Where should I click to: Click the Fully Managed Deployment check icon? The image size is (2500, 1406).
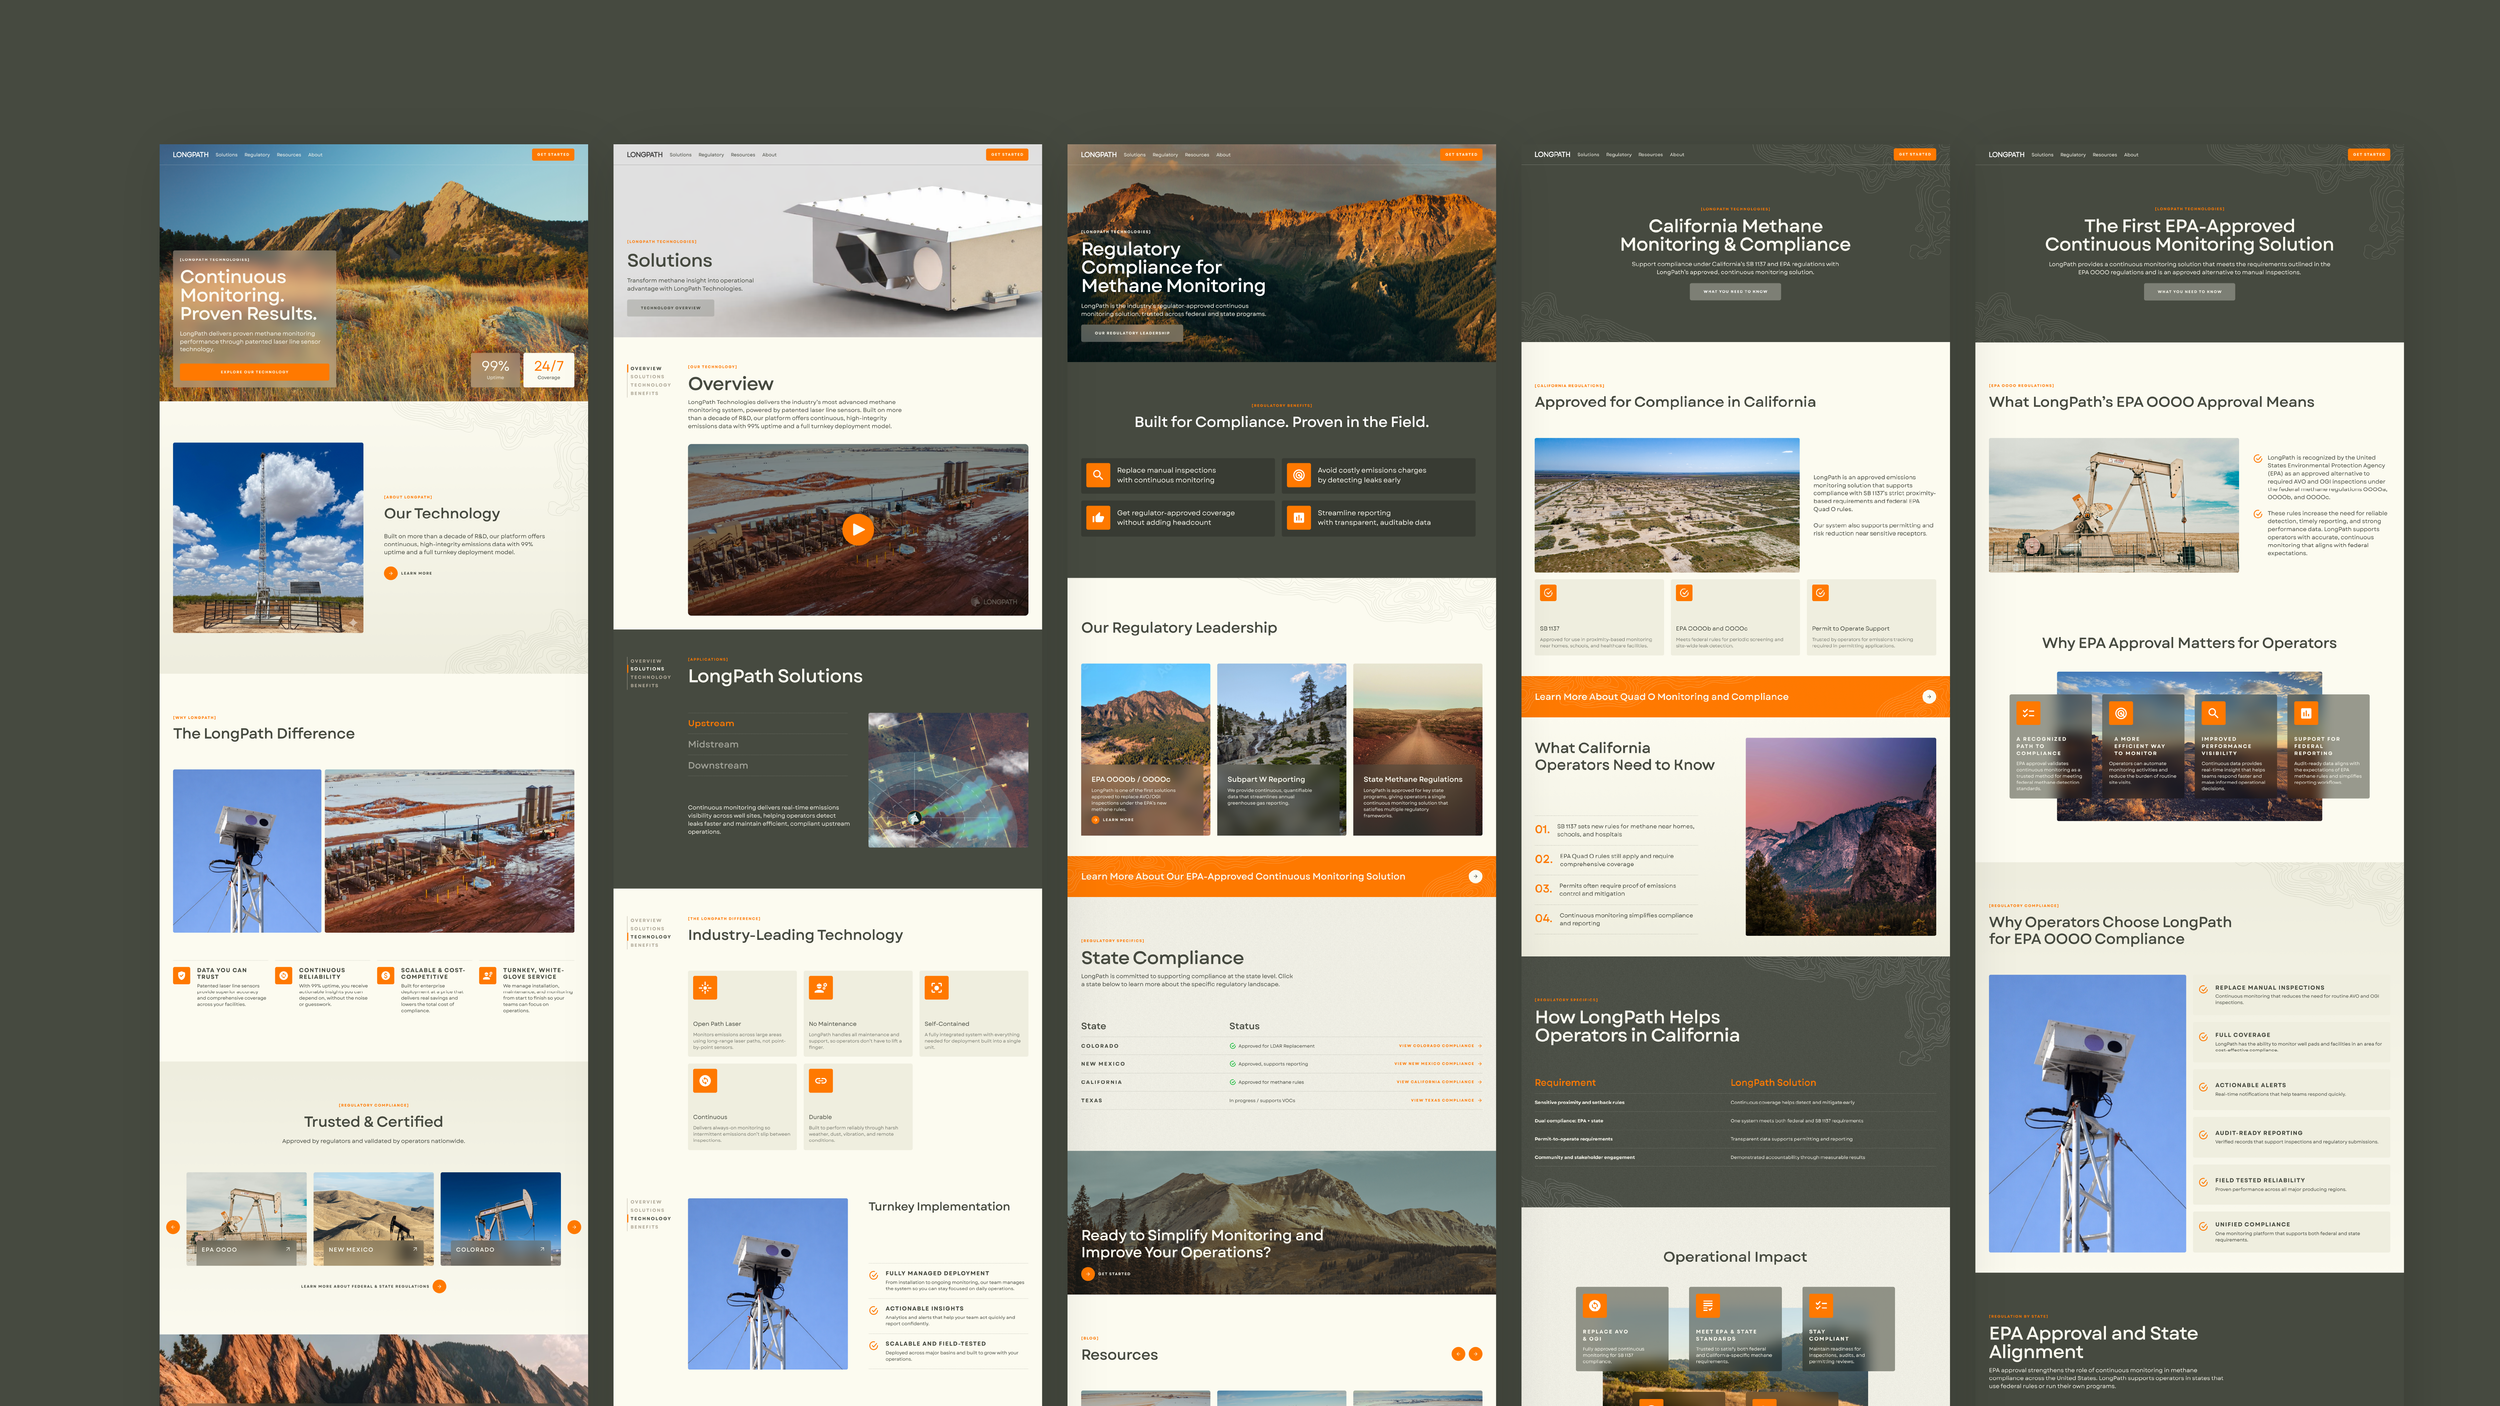874,1275
